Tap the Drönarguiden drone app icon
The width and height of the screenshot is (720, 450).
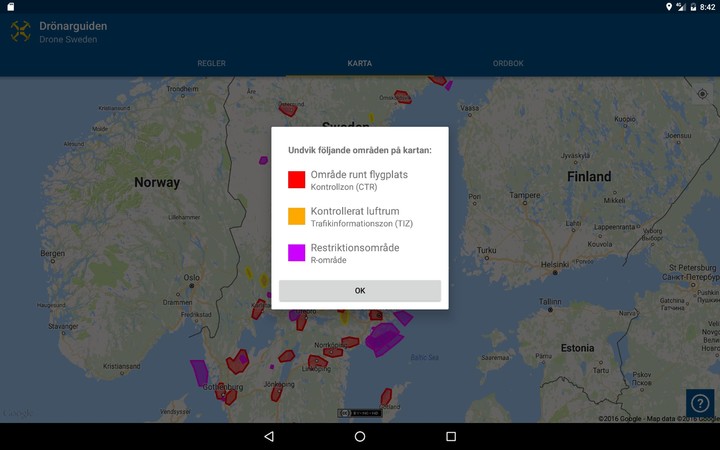20,32
